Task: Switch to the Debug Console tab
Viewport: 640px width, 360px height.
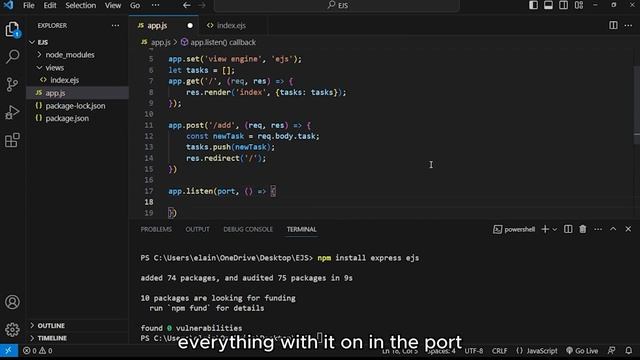Action: (248, 229)
